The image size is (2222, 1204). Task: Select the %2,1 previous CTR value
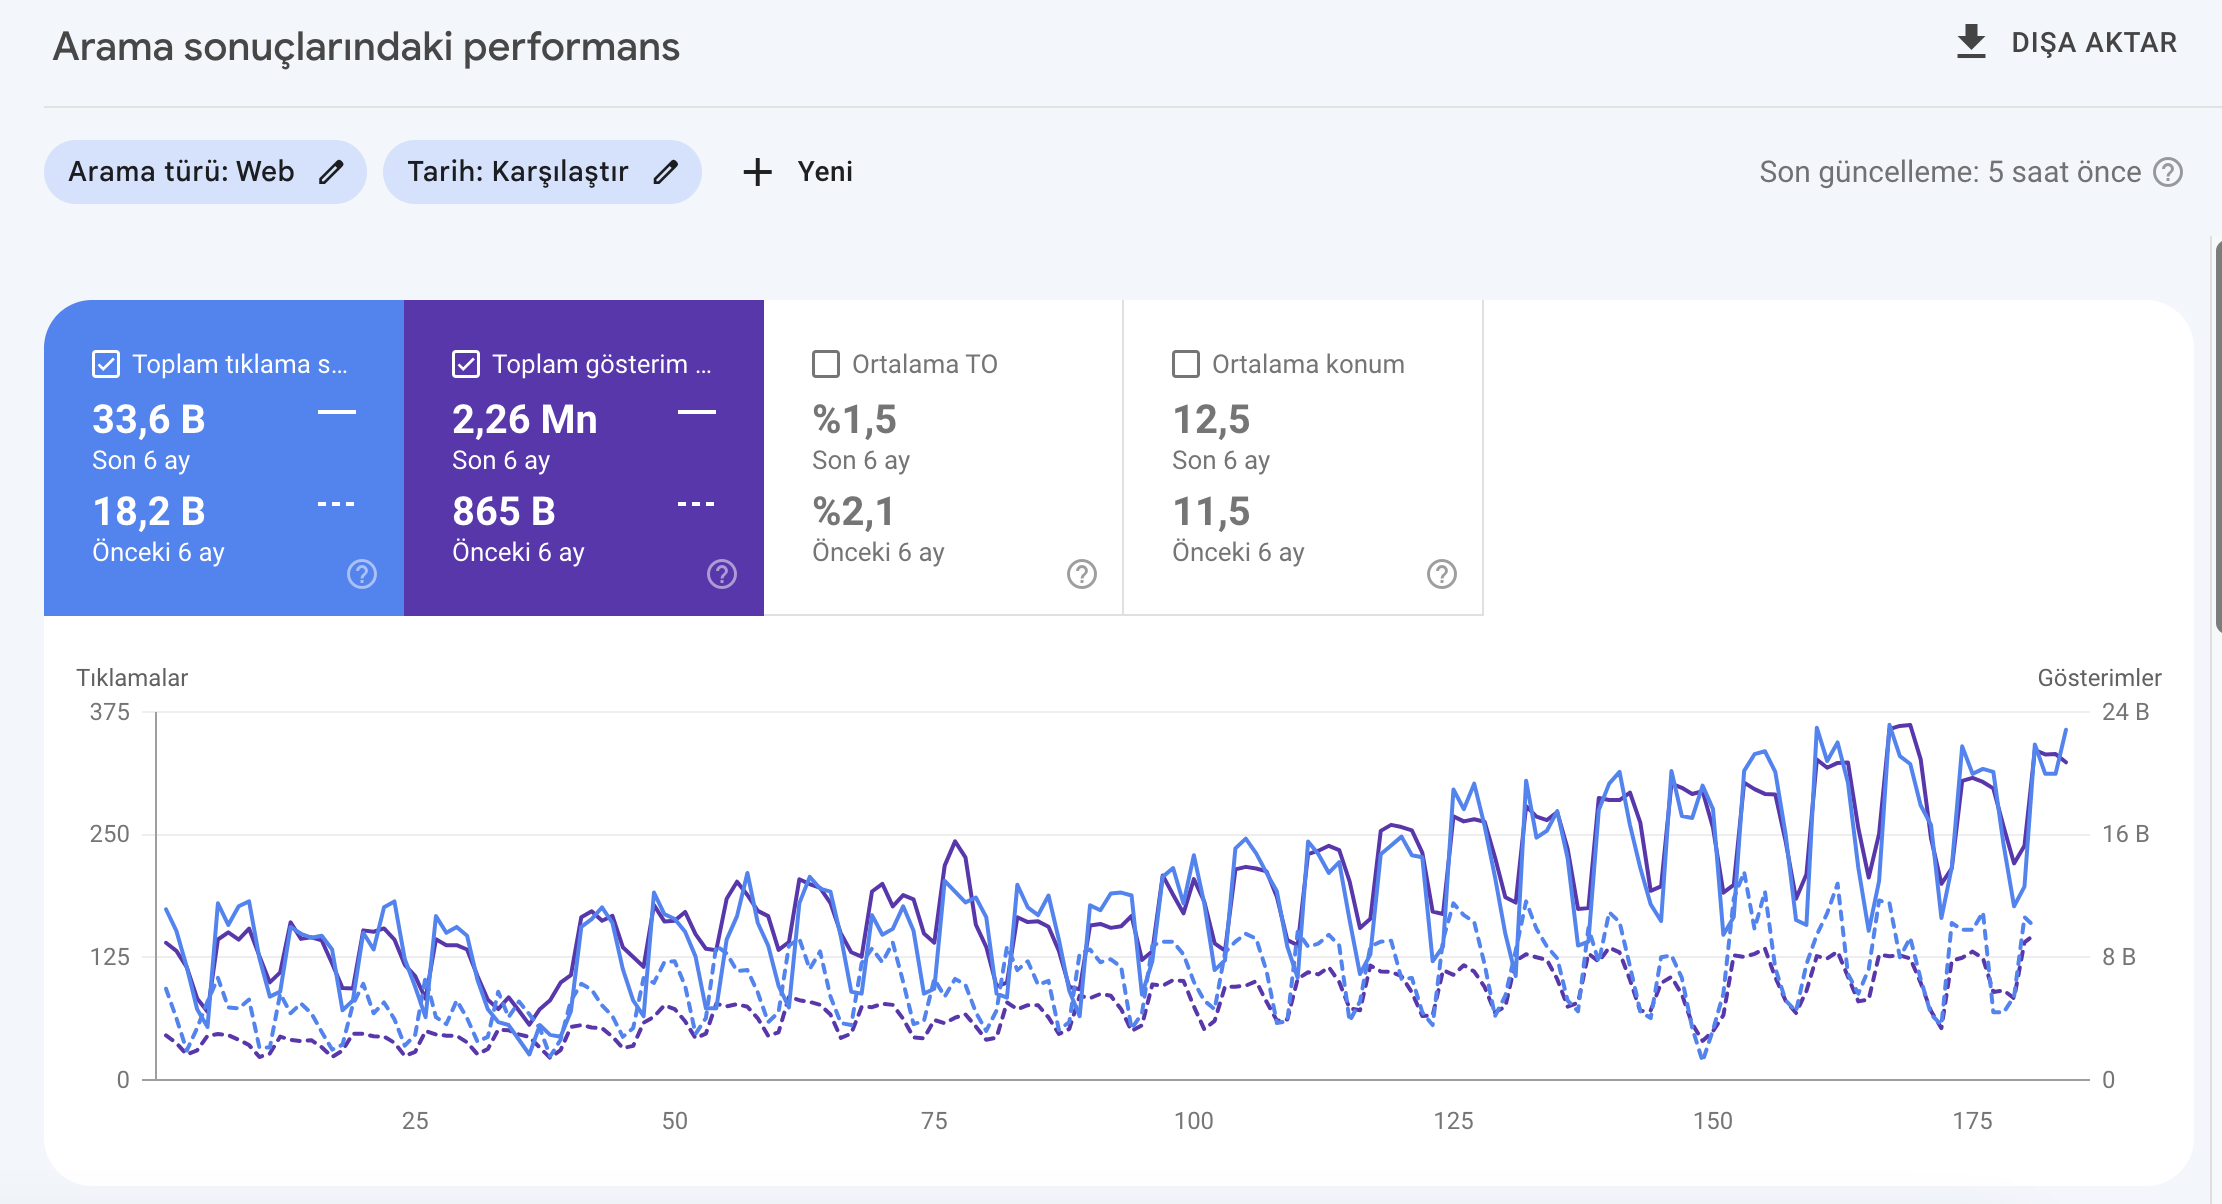tap(855, 511)
